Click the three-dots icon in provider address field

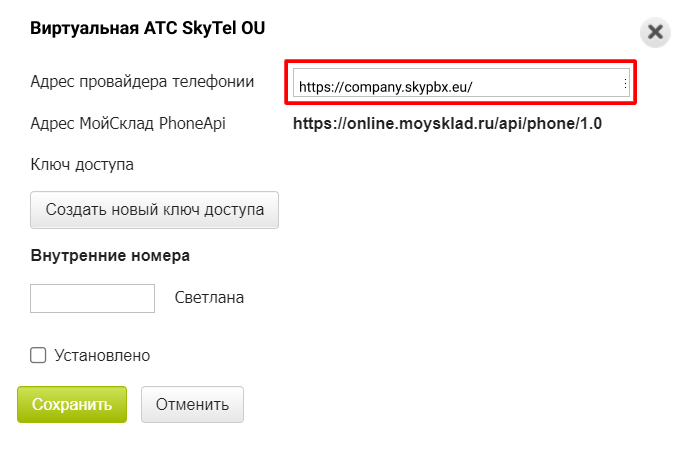(625, 83)
